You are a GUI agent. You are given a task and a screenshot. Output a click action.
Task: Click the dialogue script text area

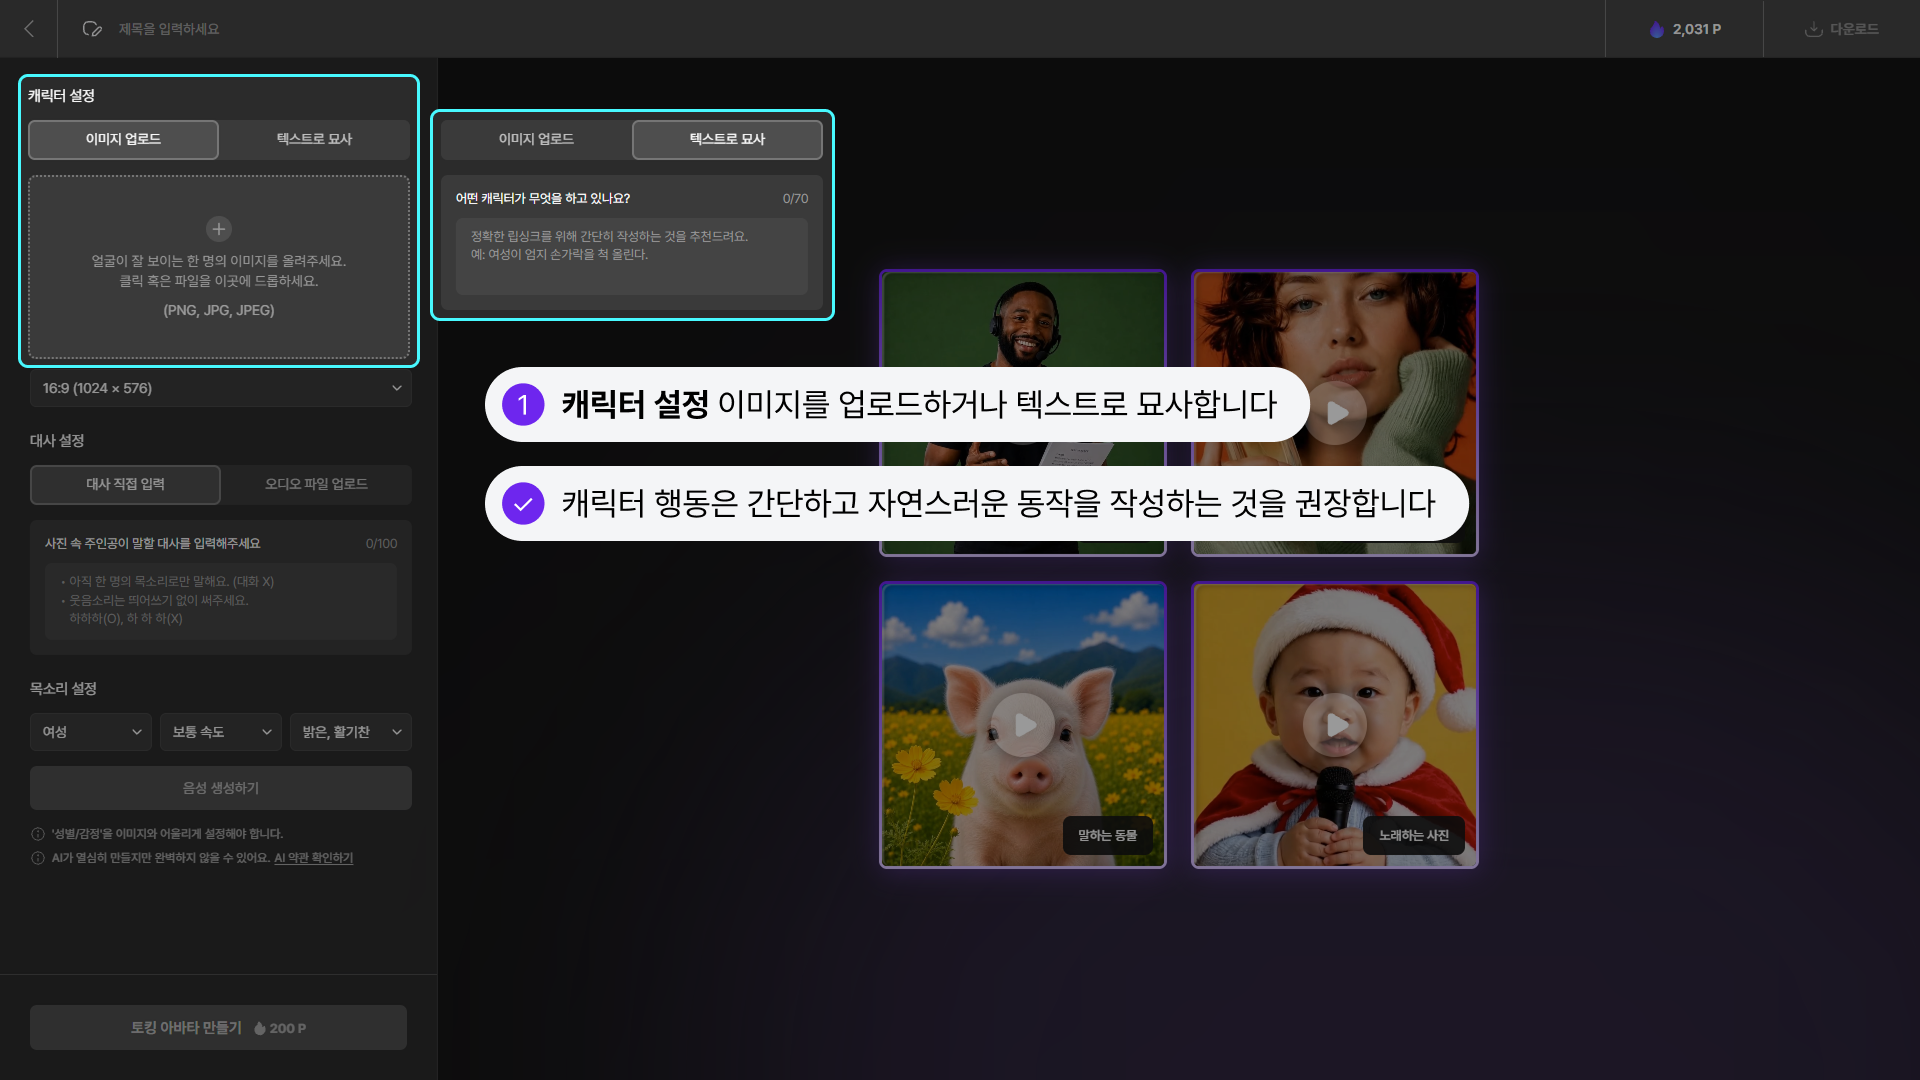(x=221, y=600)
